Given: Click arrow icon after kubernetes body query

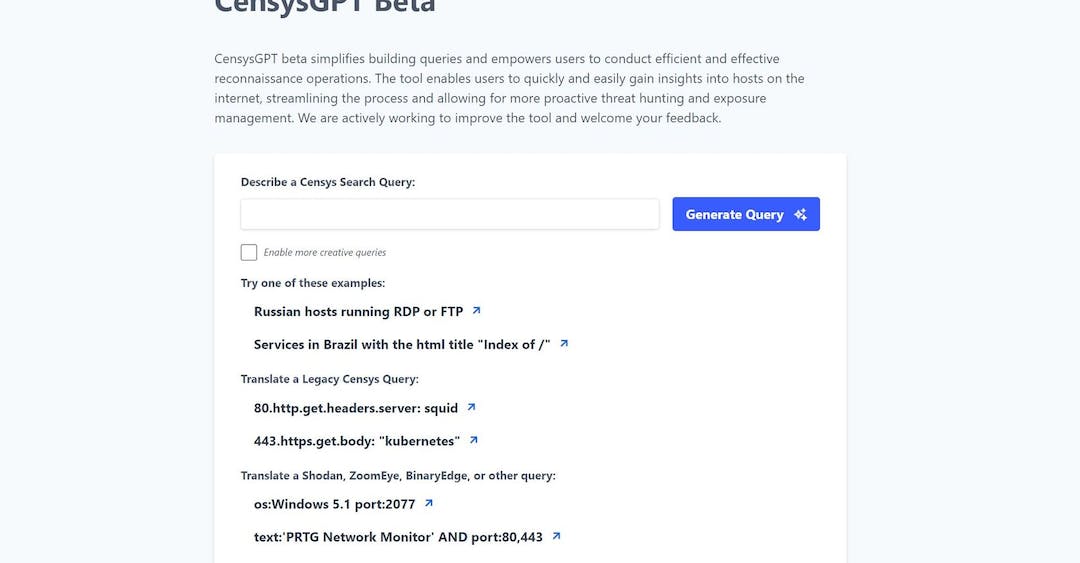Looking at the screenshot, I should tap(473, 440).
